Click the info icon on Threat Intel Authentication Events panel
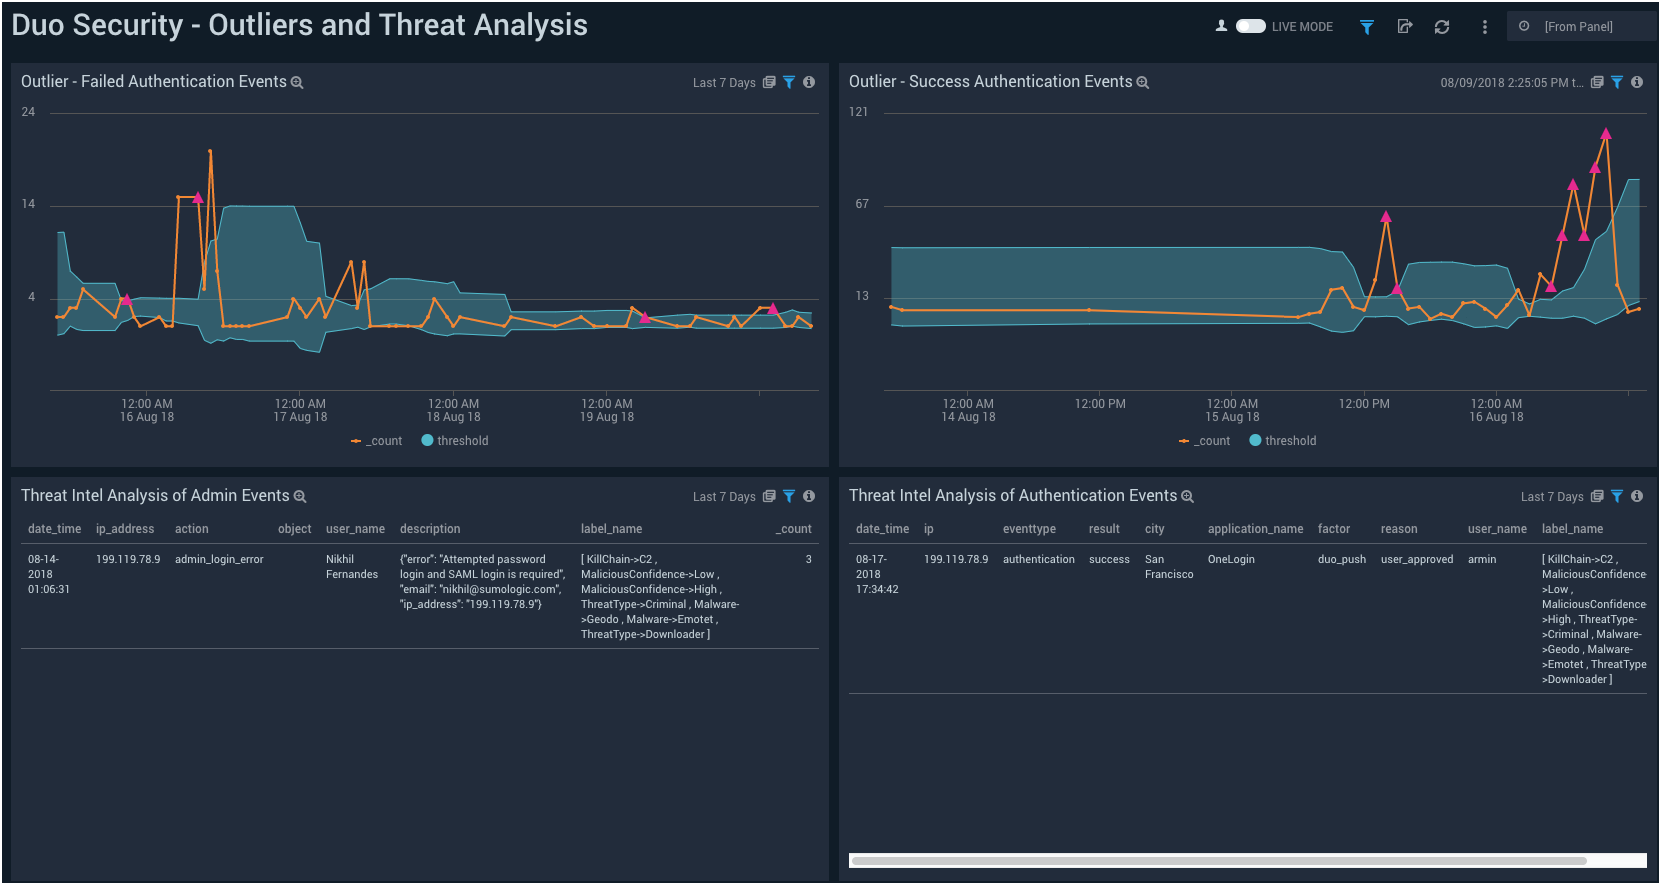1661x885 pixels. [x=1637, y=496]
